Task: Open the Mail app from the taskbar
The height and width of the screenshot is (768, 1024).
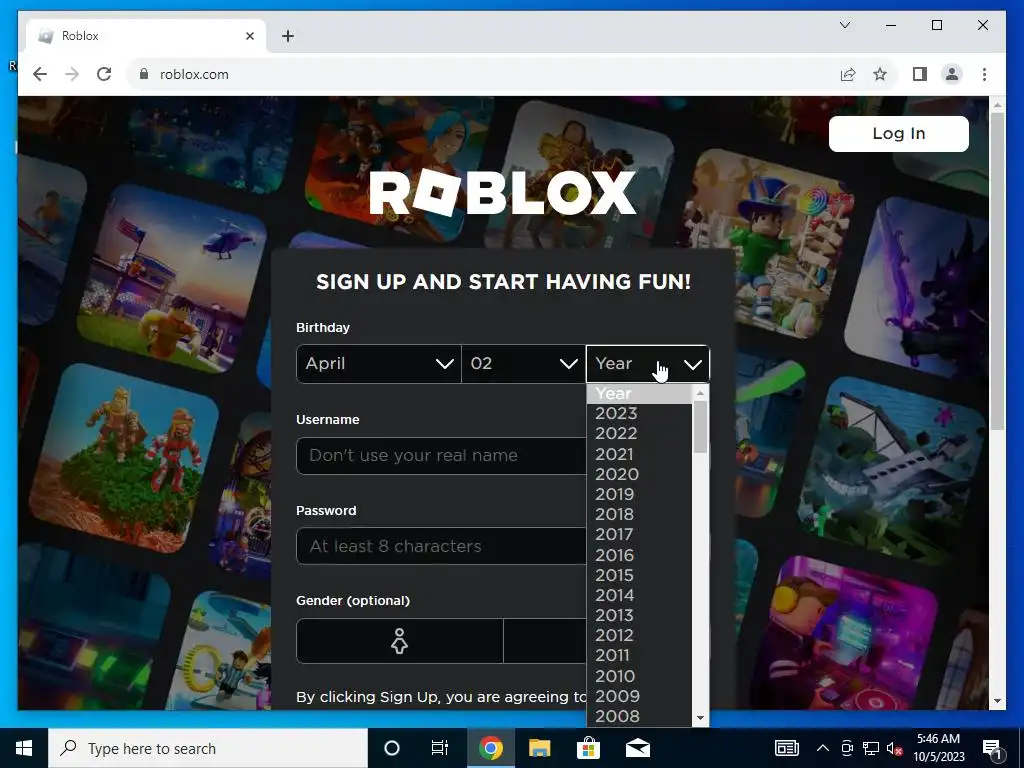Action: pos(637,748)
